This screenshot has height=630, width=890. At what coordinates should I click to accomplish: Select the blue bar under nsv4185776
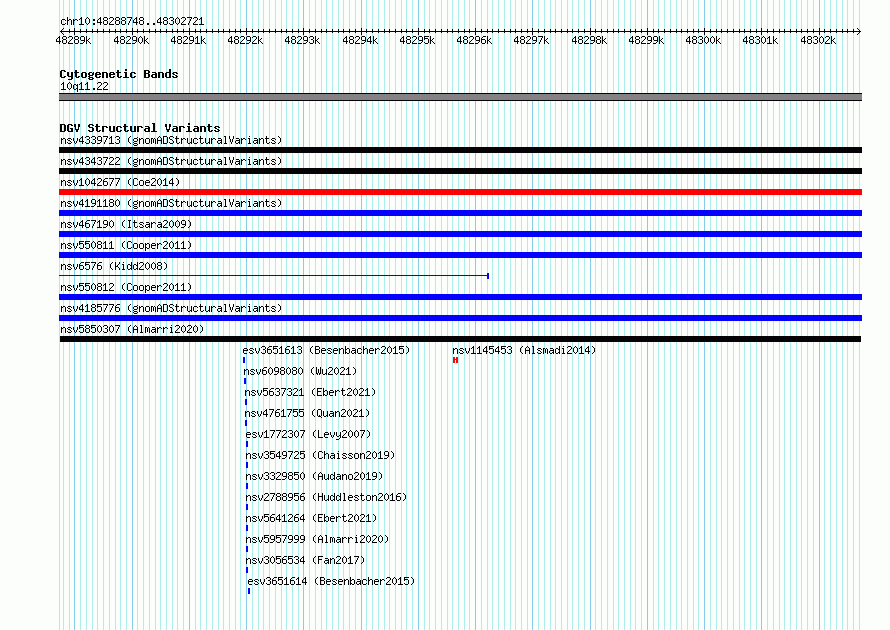click(x=460, y=318)
